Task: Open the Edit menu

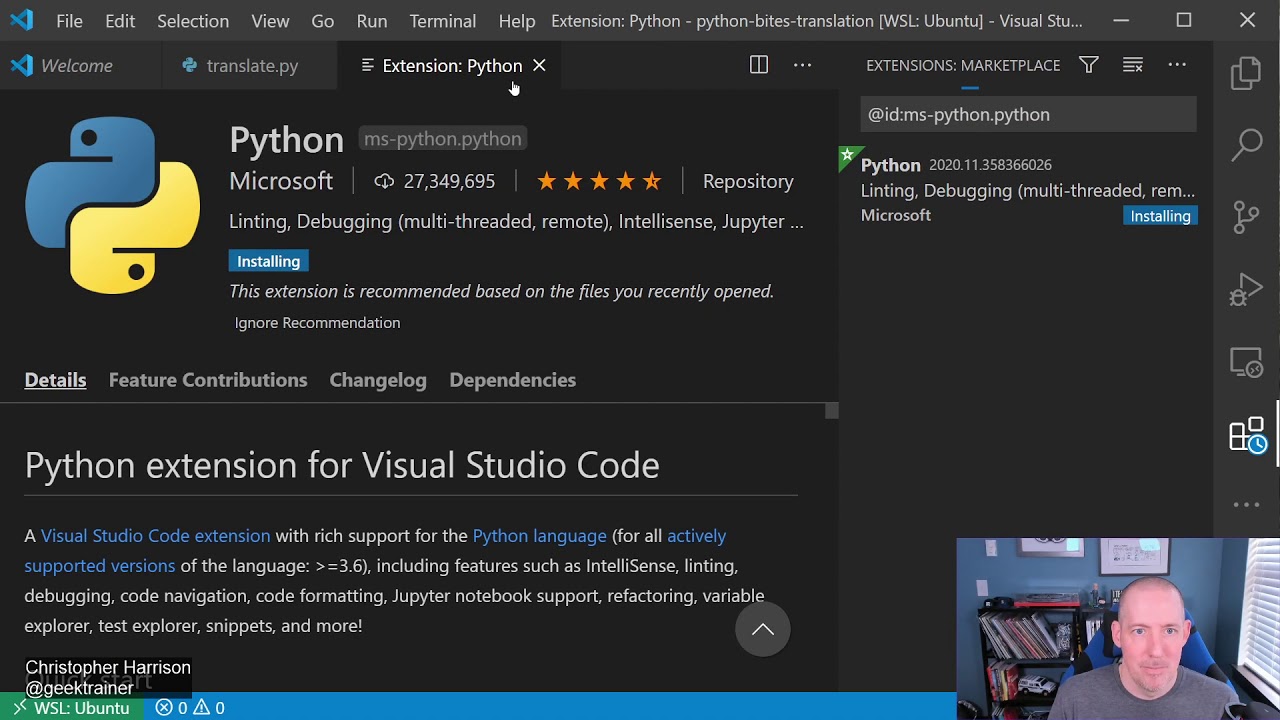Action: (x=120, y=21)
